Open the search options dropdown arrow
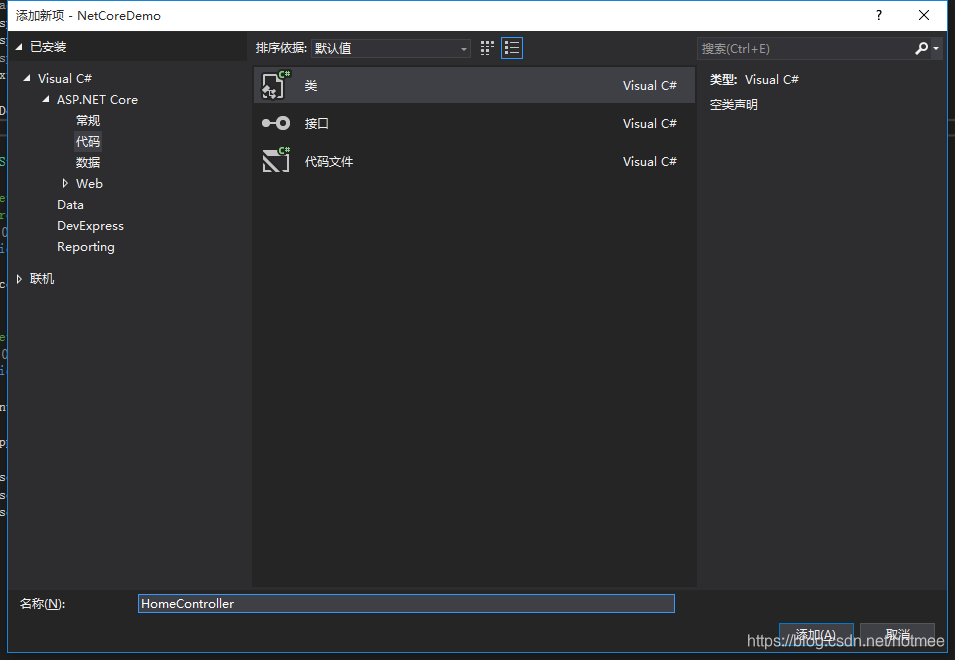This screenshot has width=955, height=660. pyautogui.click(x=936, y=48)
